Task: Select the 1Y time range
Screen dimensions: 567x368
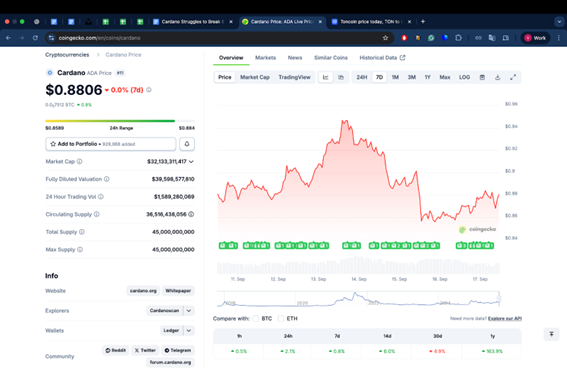Action: tap(427, 77)
